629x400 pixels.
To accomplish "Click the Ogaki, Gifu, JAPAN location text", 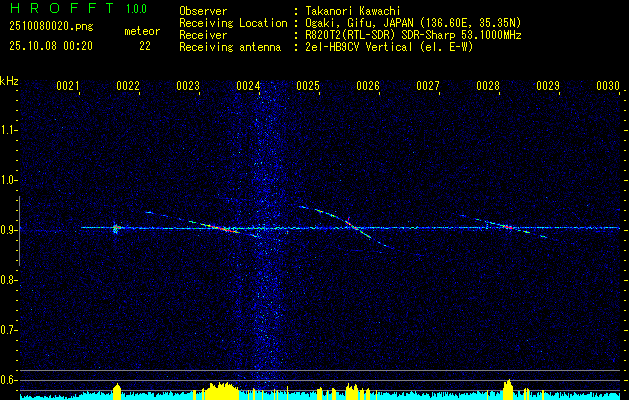I will [413, 23].
